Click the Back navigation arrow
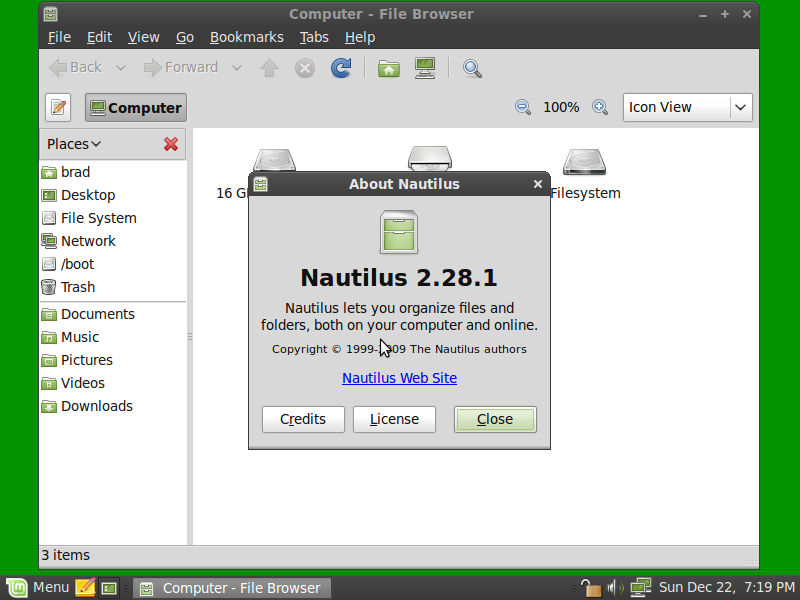 76,67
